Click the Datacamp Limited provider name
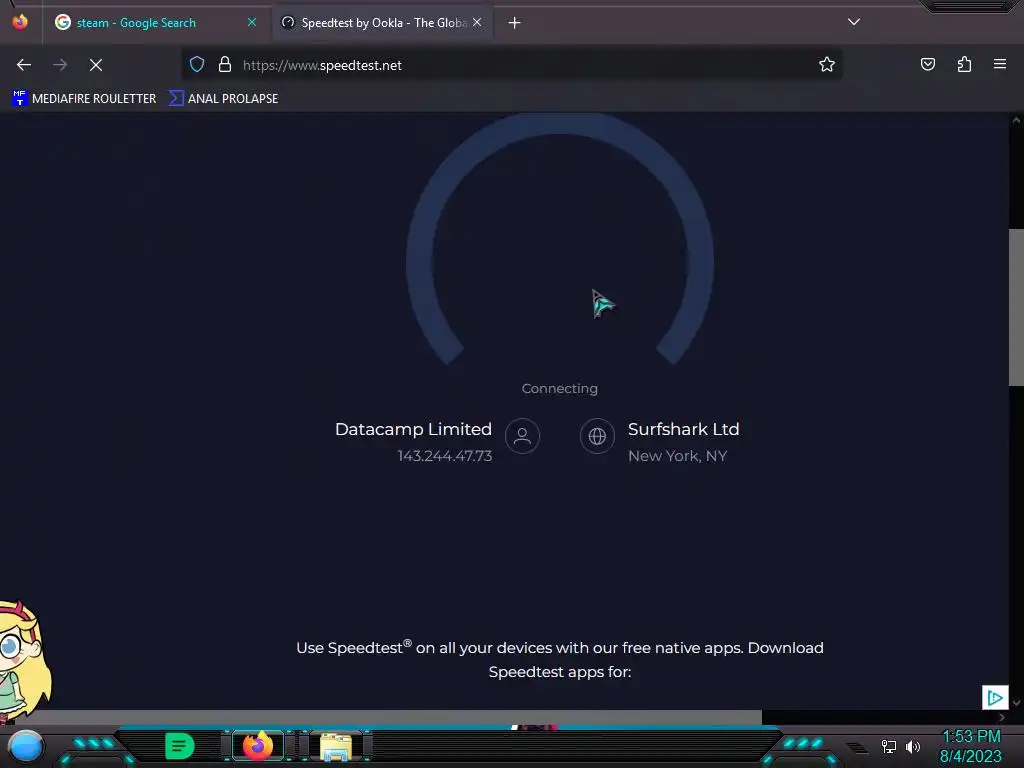Image resolution: width=1024 pixels, height=768 pixels. [x=413, y=429]
